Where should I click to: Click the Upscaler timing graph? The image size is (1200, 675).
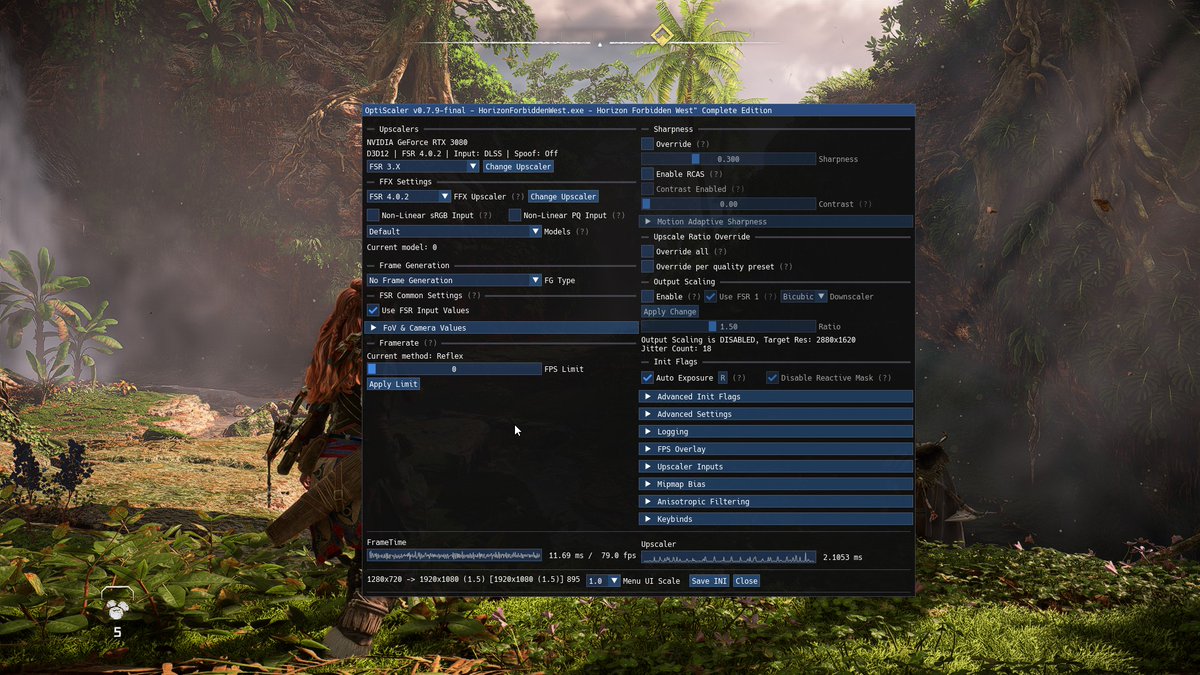click(x=728, y=557)
